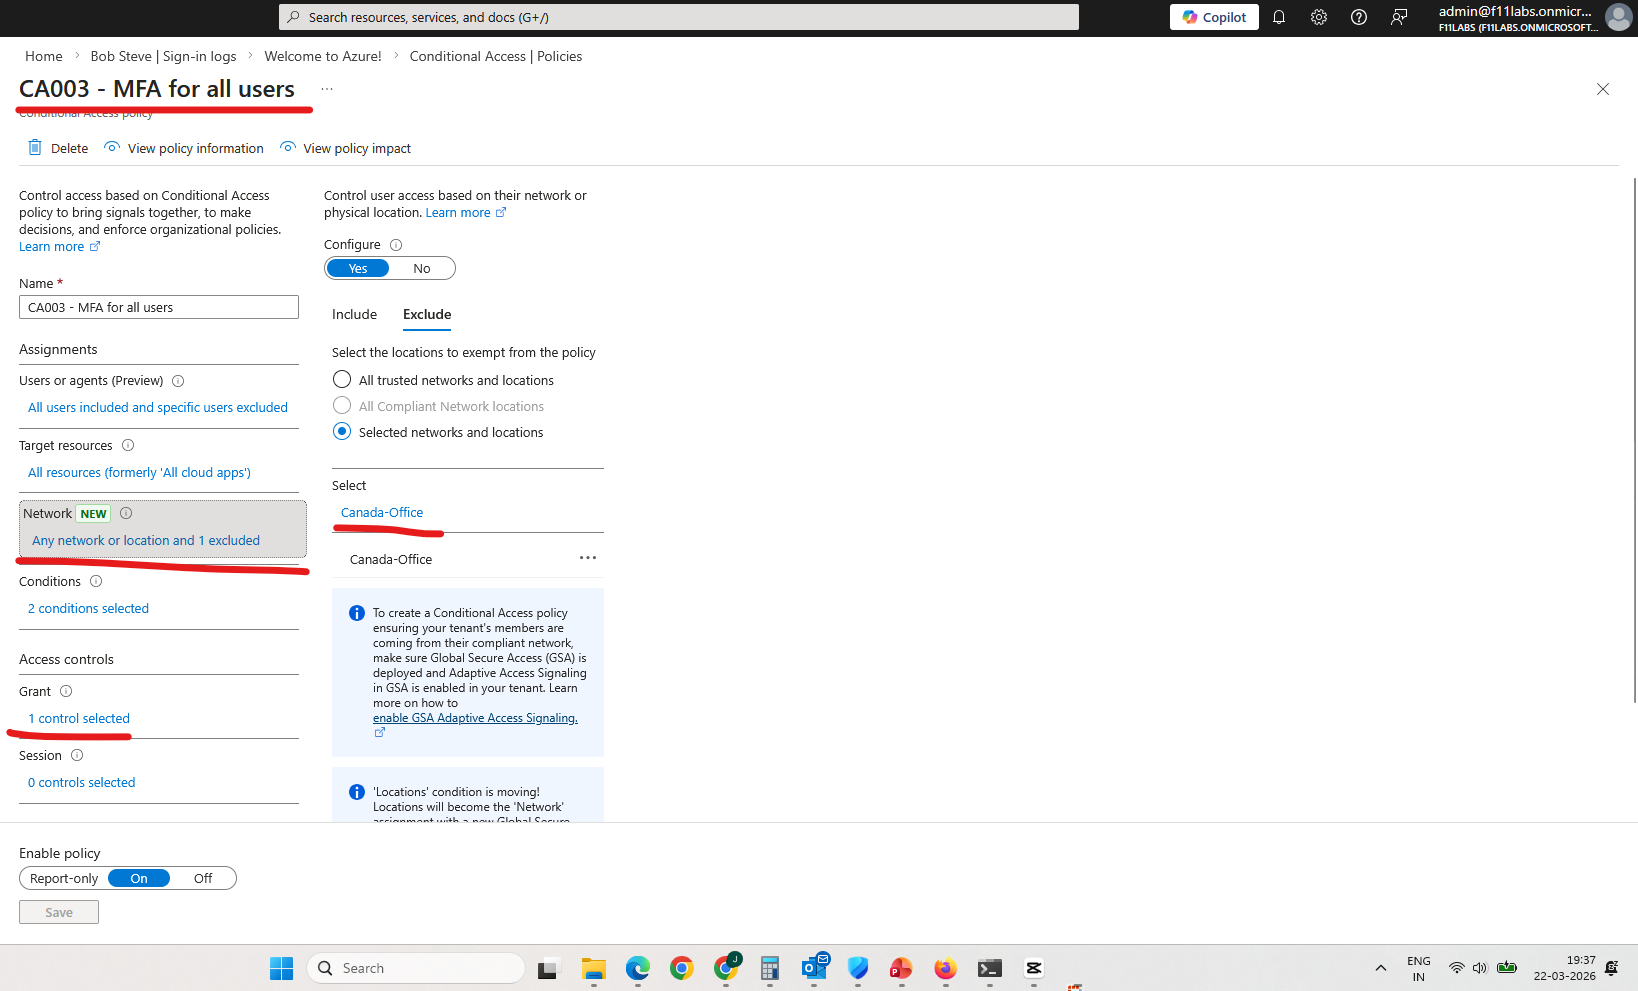Open the portal settings gear icon
The height and width of the screenshot is (991, 1638).
1318,17
